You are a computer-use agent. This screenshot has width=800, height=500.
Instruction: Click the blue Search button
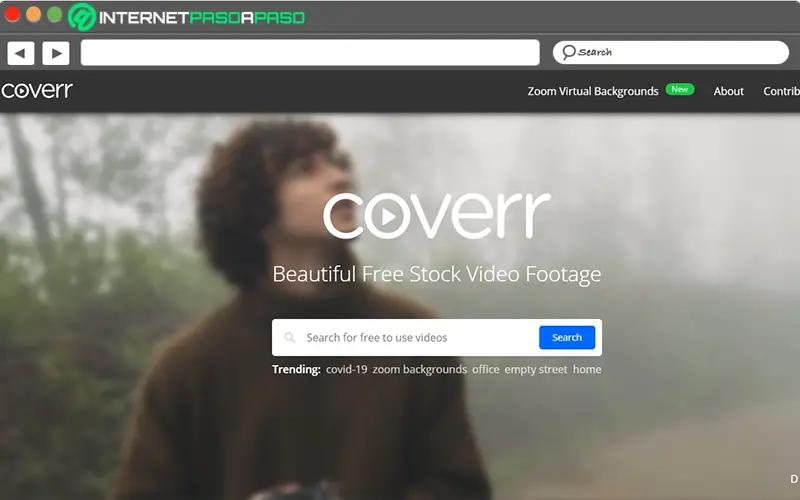[x=567, y=337]
